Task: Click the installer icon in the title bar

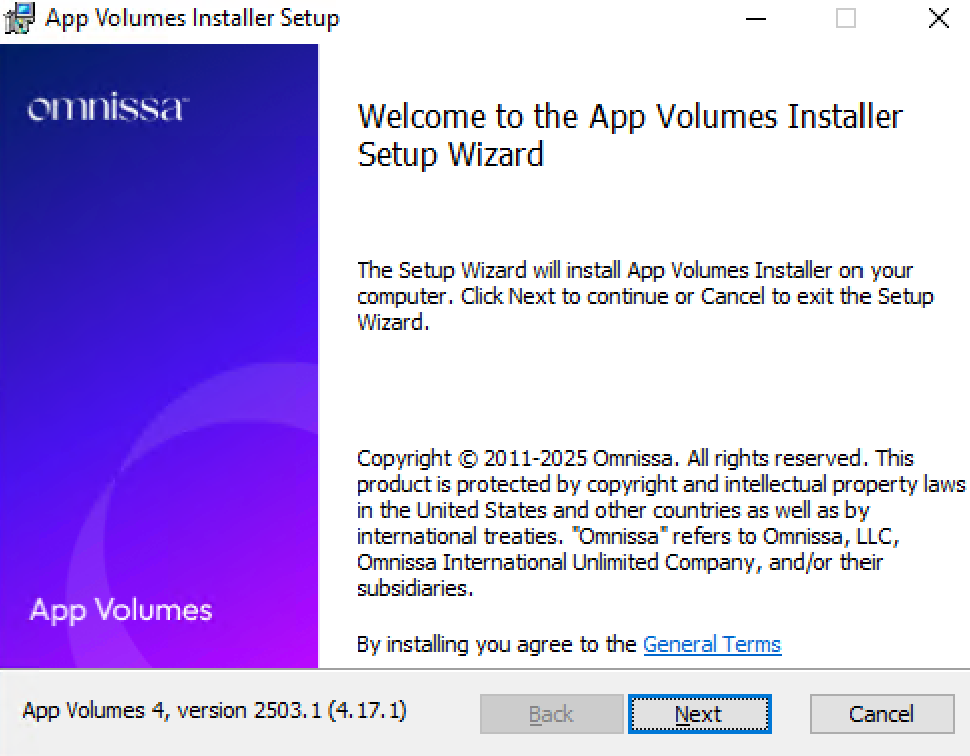Action: (19, 19)
